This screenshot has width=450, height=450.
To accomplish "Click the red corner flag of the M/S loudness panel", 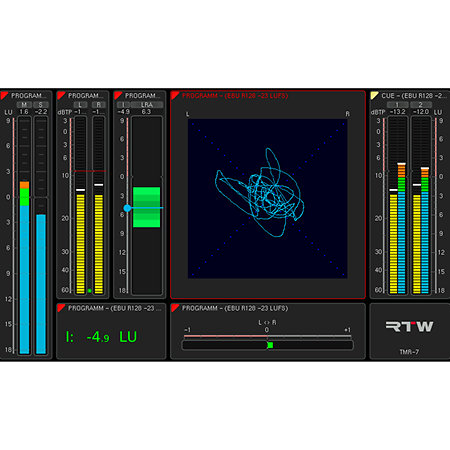I will pos(4,95).
